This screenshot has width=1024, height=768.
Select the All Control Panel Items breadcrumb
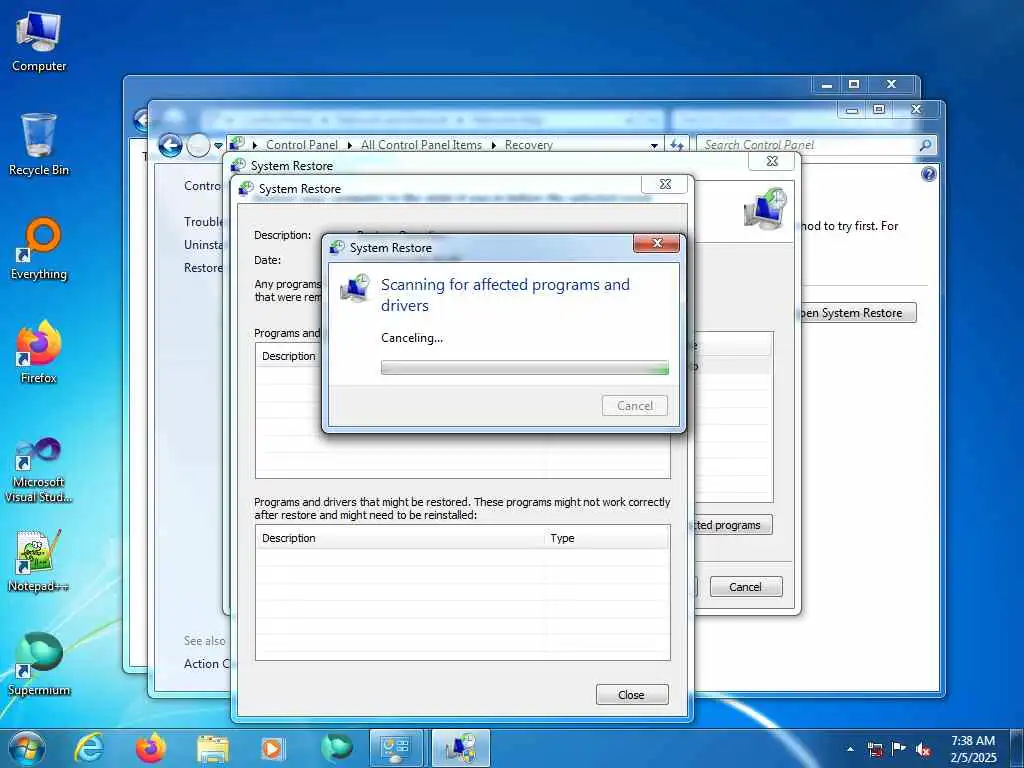(421, 145)
